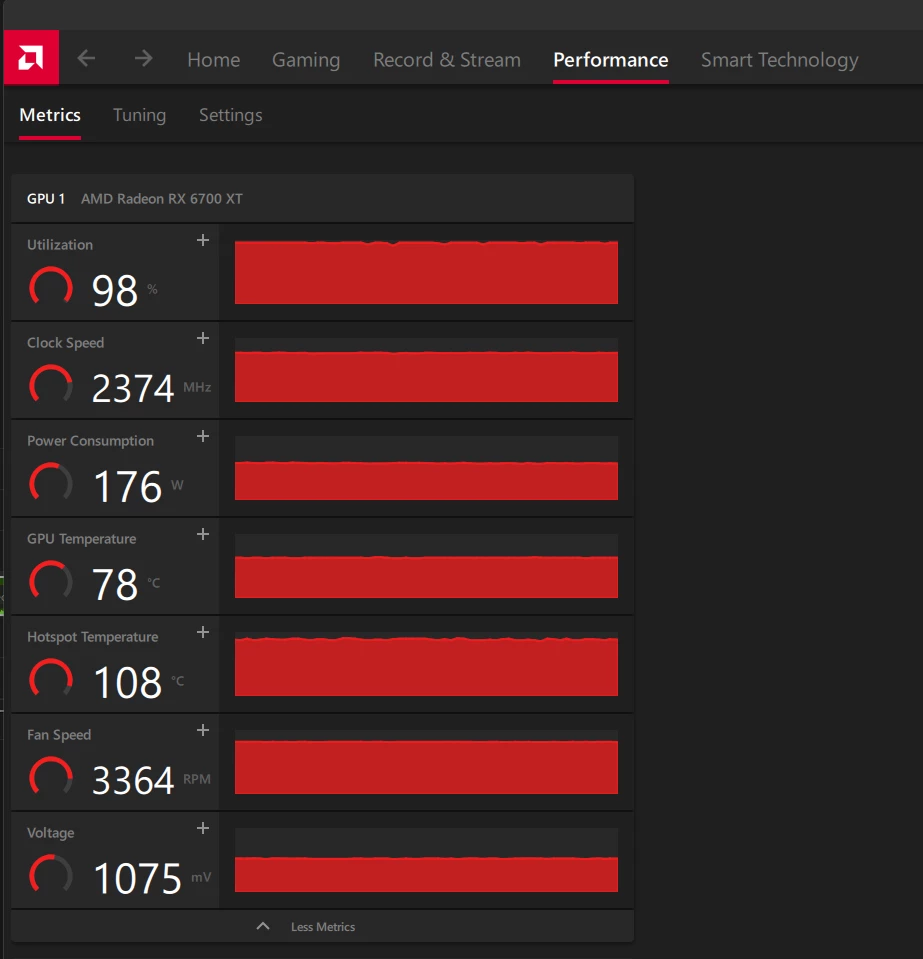The height and width of the screenshot is (959, 923).
Task: Go back with the left arrow
Action: click(86, 59)
